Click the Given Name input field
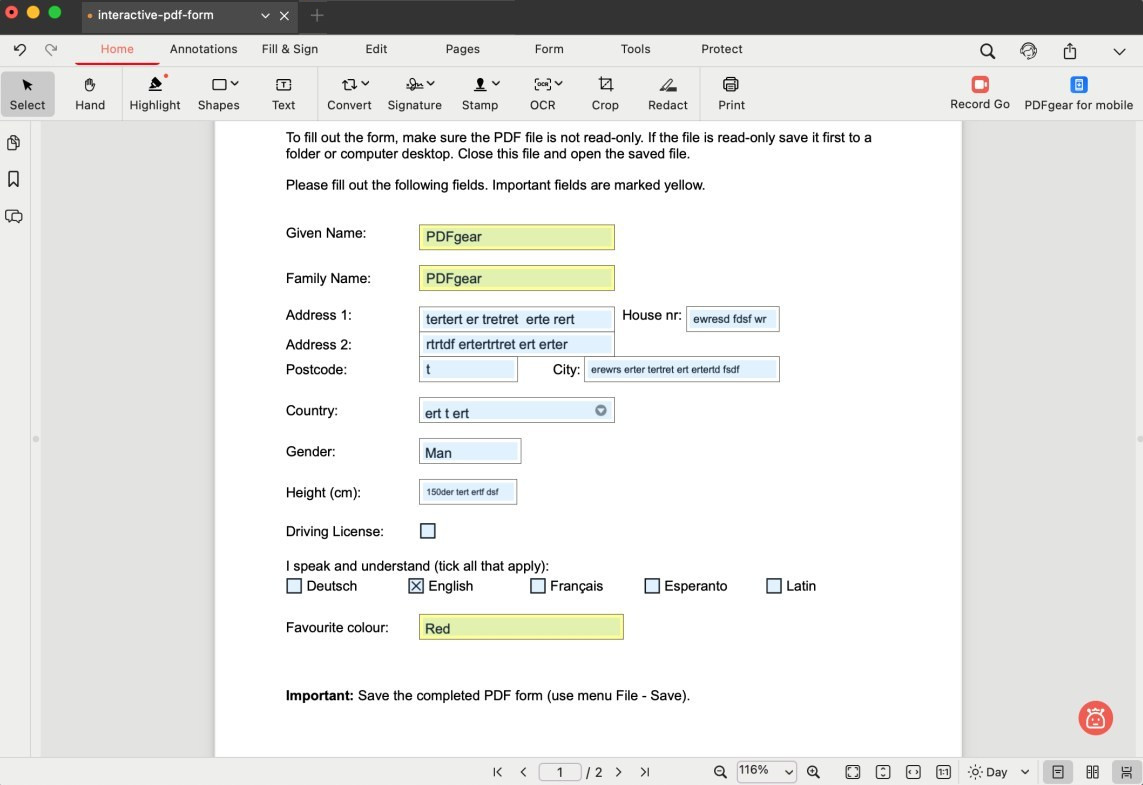The width and height of the screenshot is (1143, 785). point(516,237)
